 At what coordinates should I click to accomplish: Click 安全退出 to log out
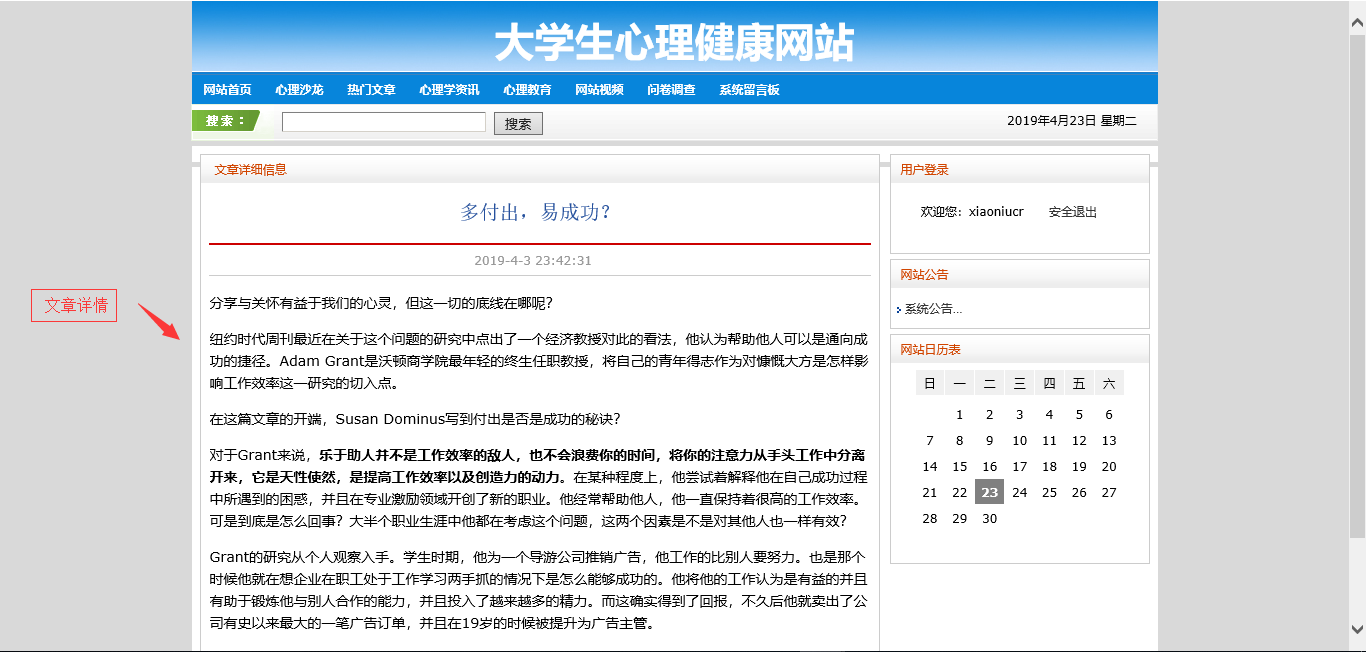1073,212
